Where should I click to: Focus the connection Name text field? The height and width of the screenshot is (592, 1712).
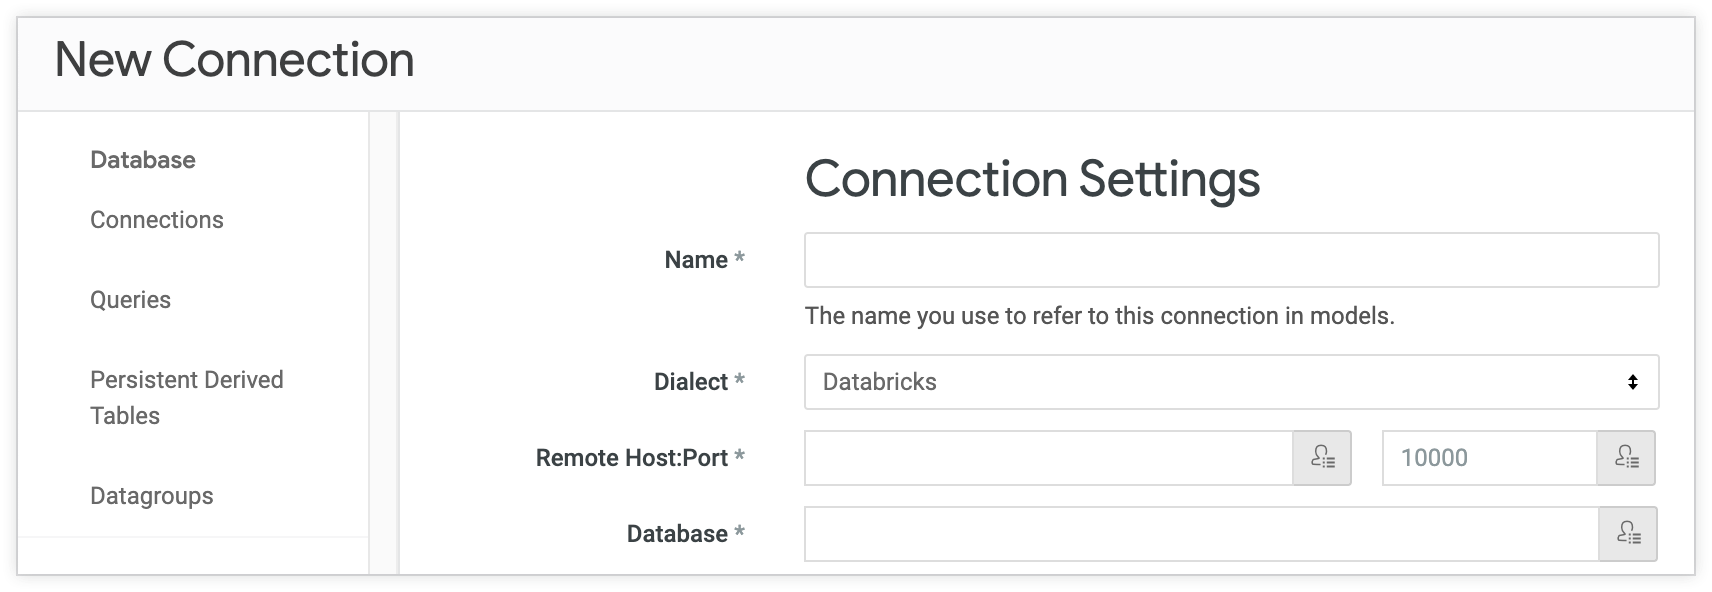click(1231, 260)
